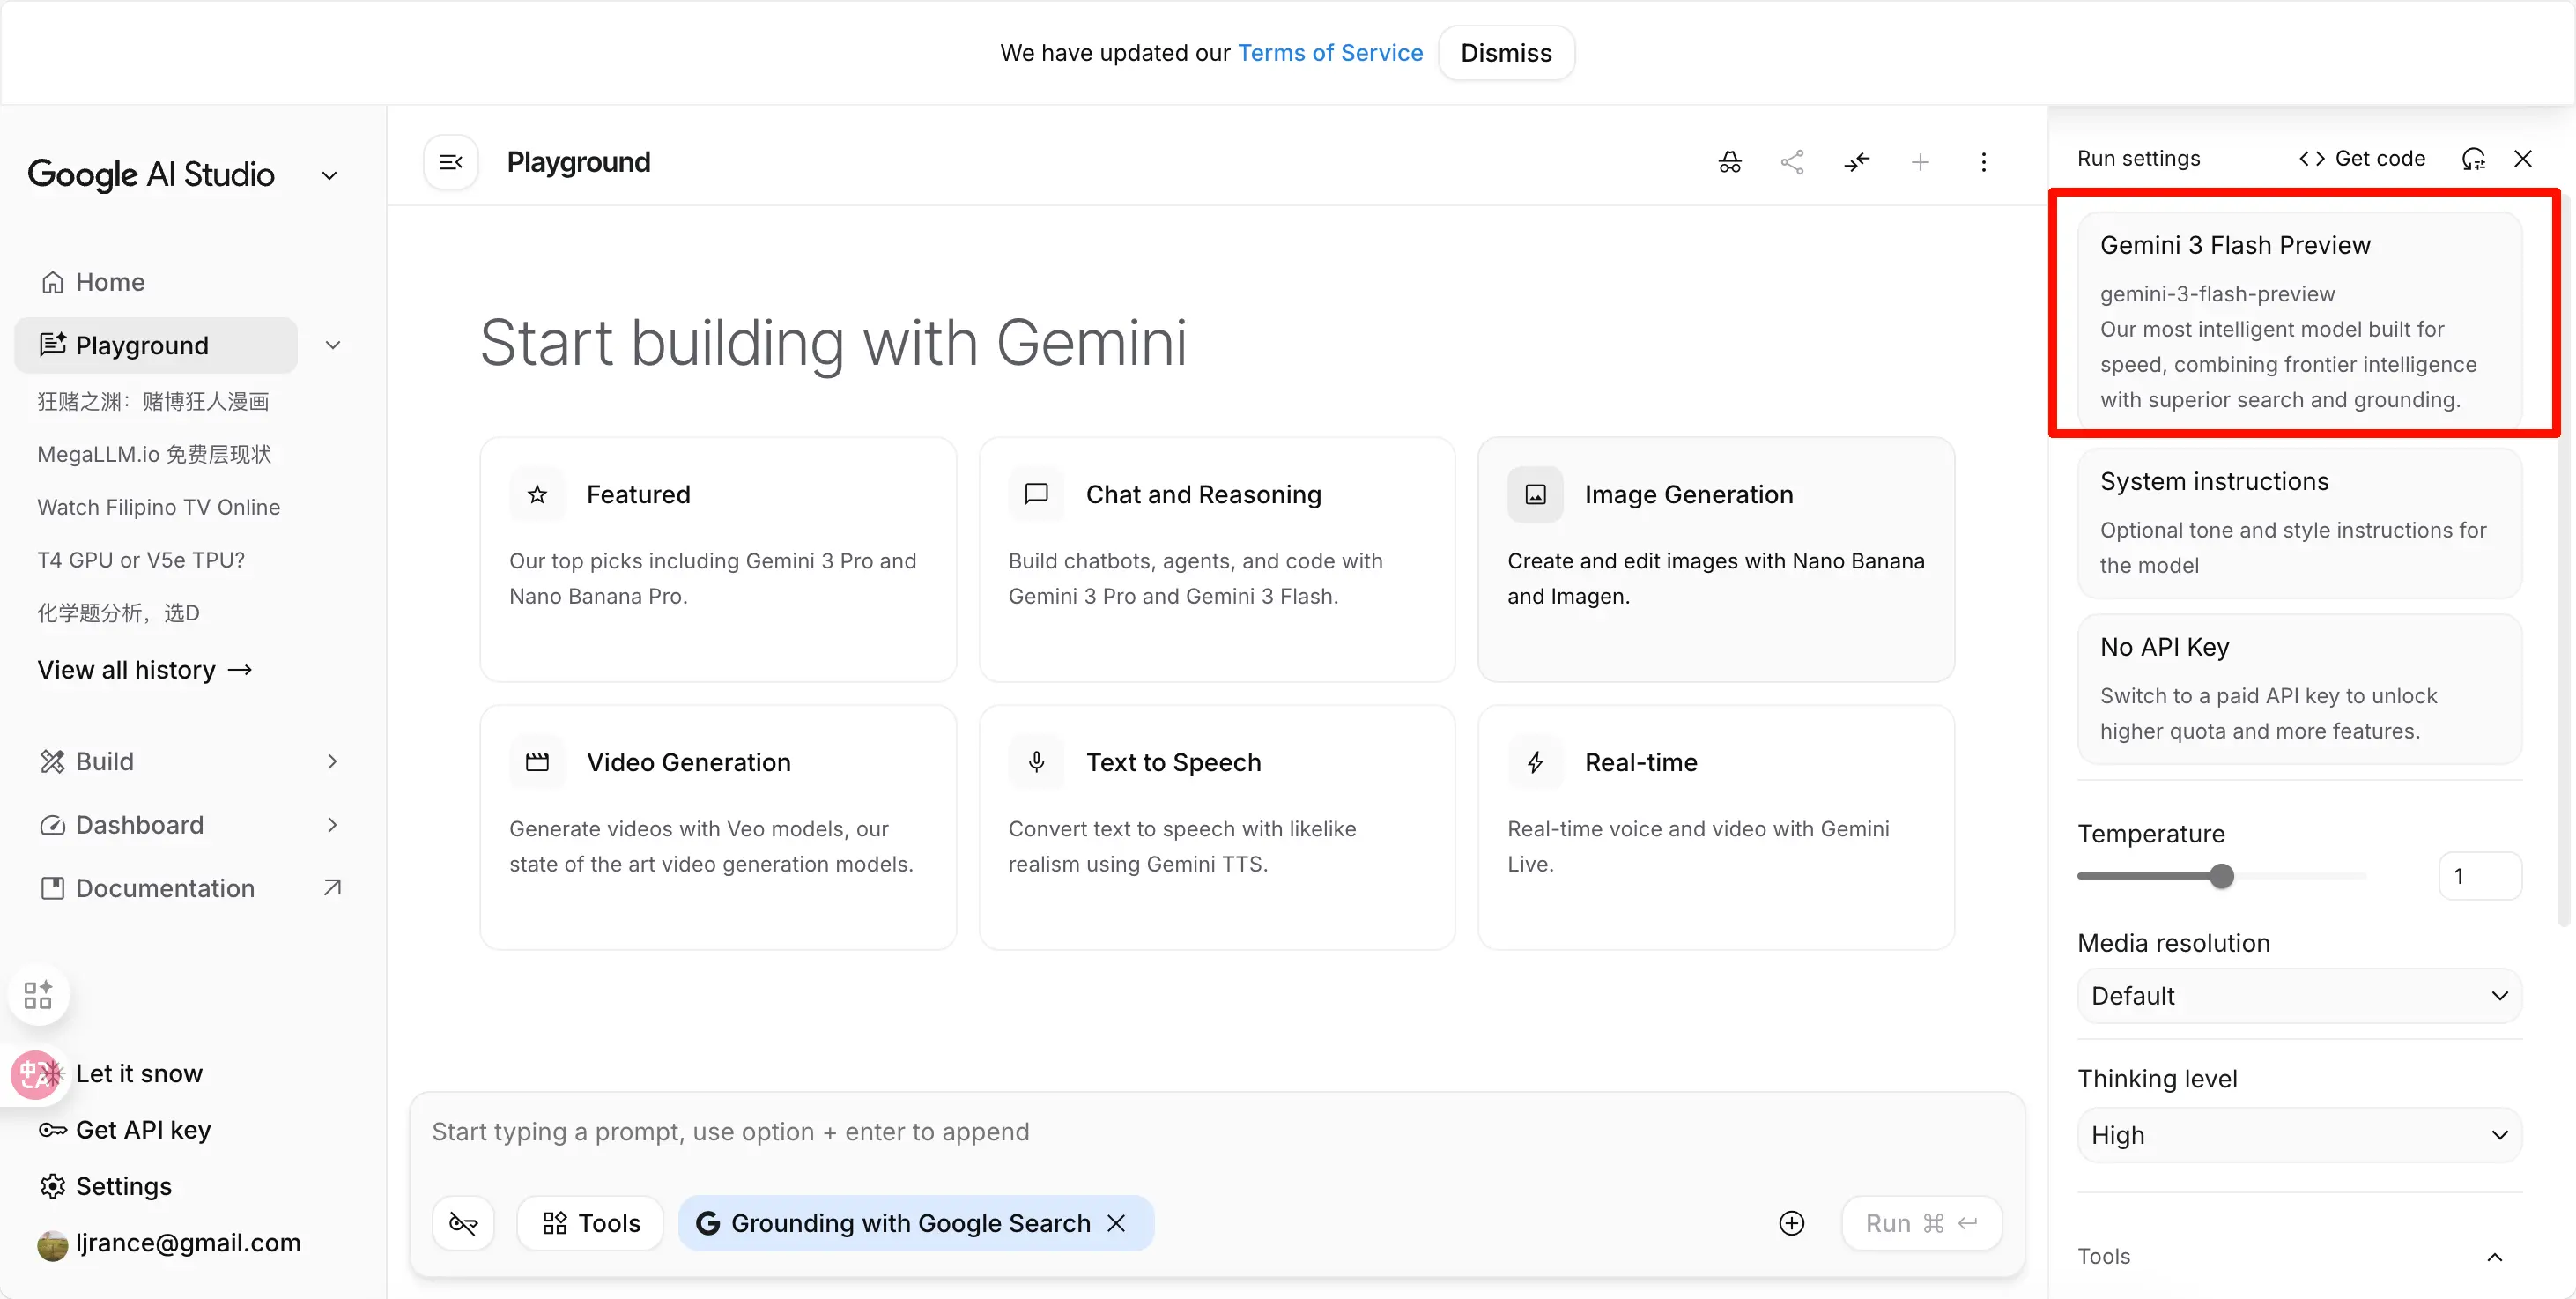Collapse the Tools section chevron

[x=2494, y=1257]
